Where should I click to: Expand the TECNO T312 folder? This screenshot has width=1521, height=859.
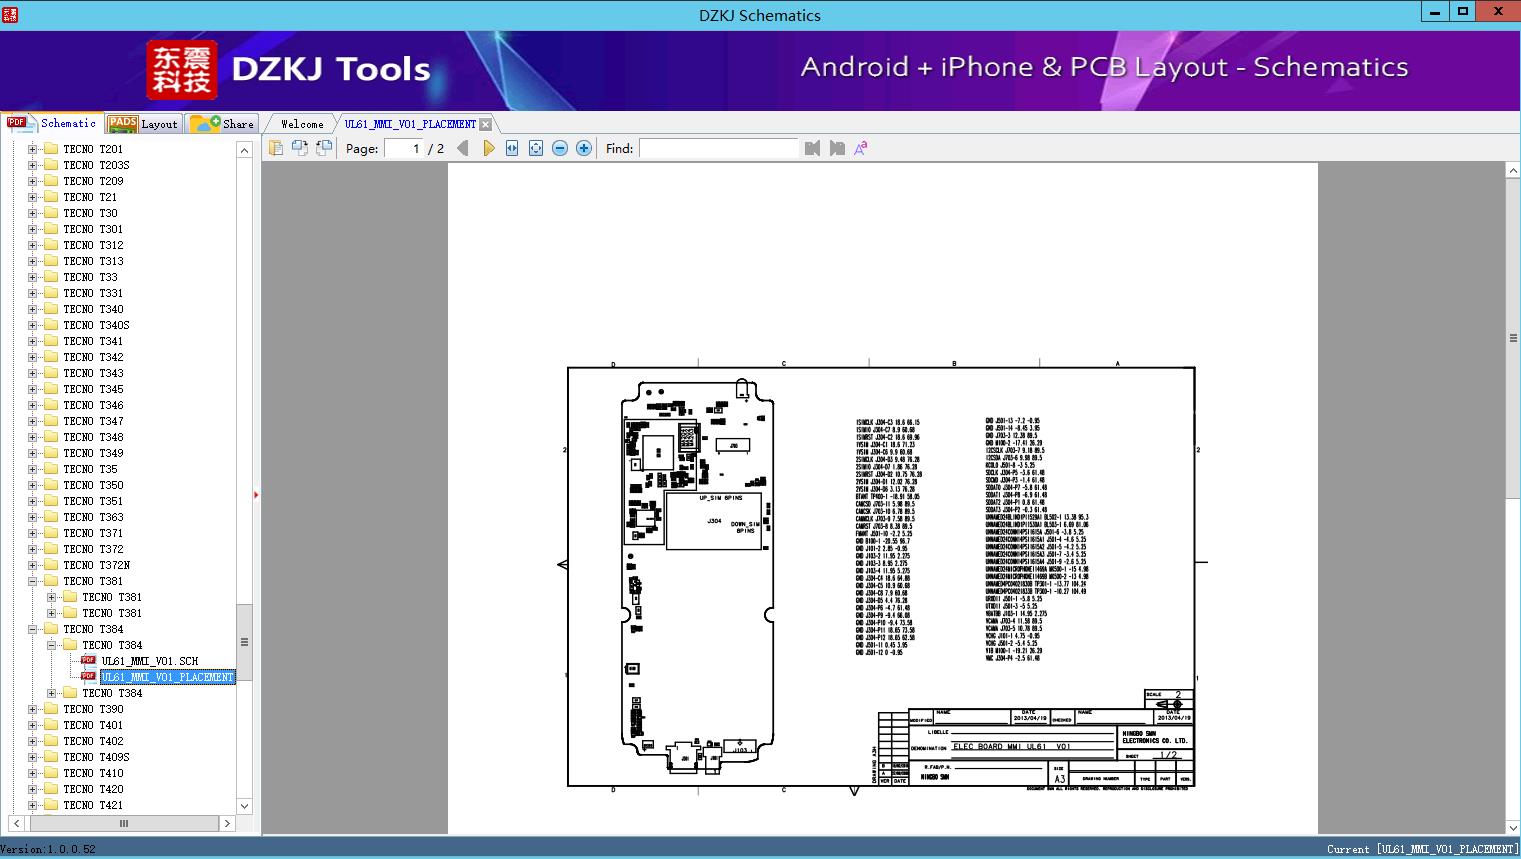tap(32, 245)
